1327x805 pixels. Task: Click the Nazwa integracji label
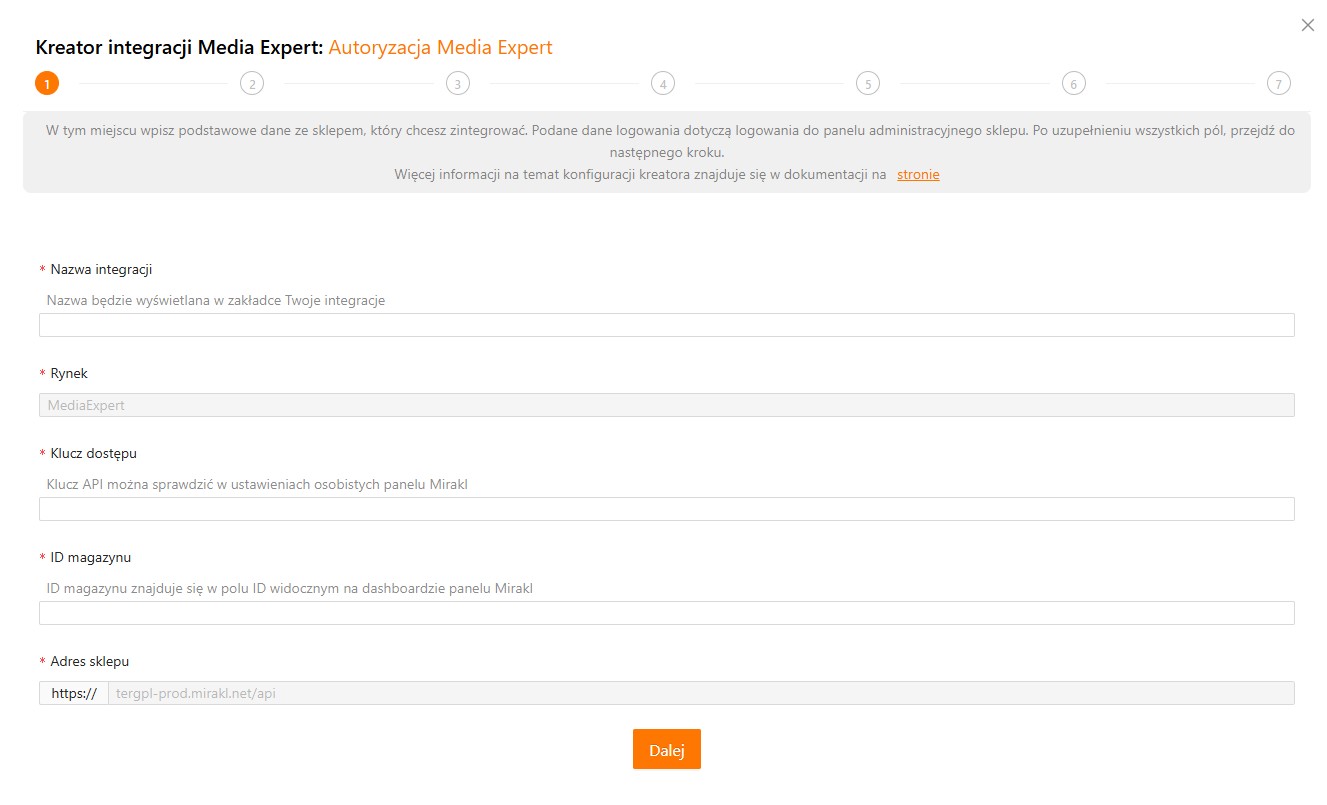(x=101, y=269)
